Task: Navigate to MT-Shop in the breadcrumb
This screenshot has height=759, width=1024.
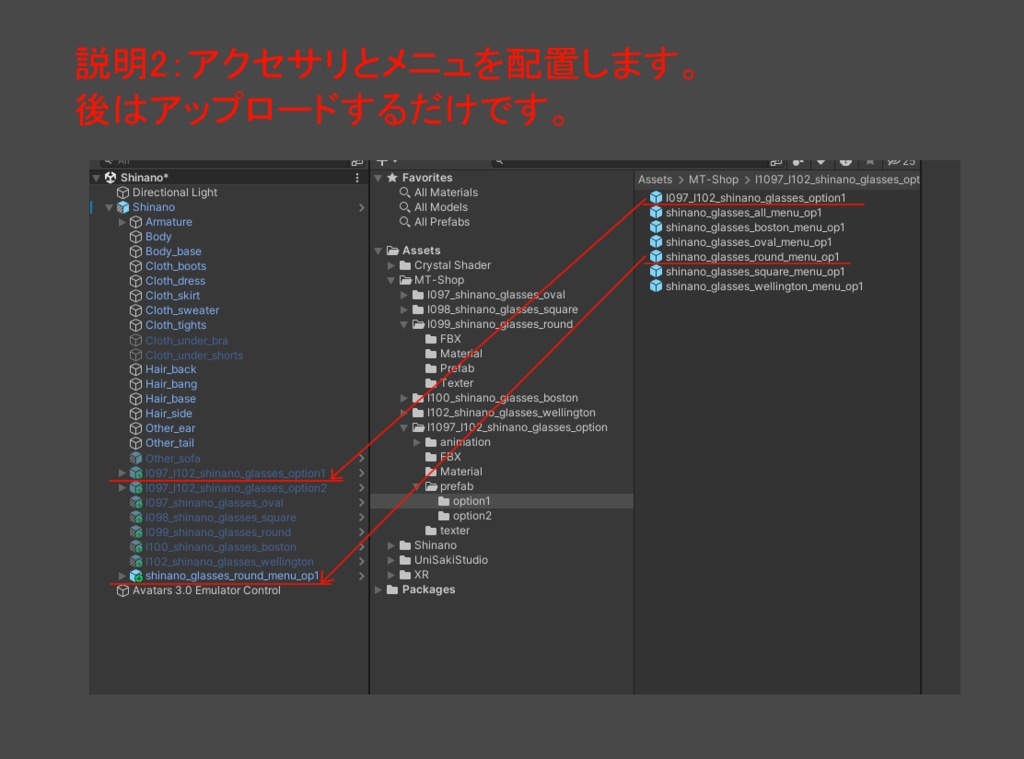Action: coord(713,180)
